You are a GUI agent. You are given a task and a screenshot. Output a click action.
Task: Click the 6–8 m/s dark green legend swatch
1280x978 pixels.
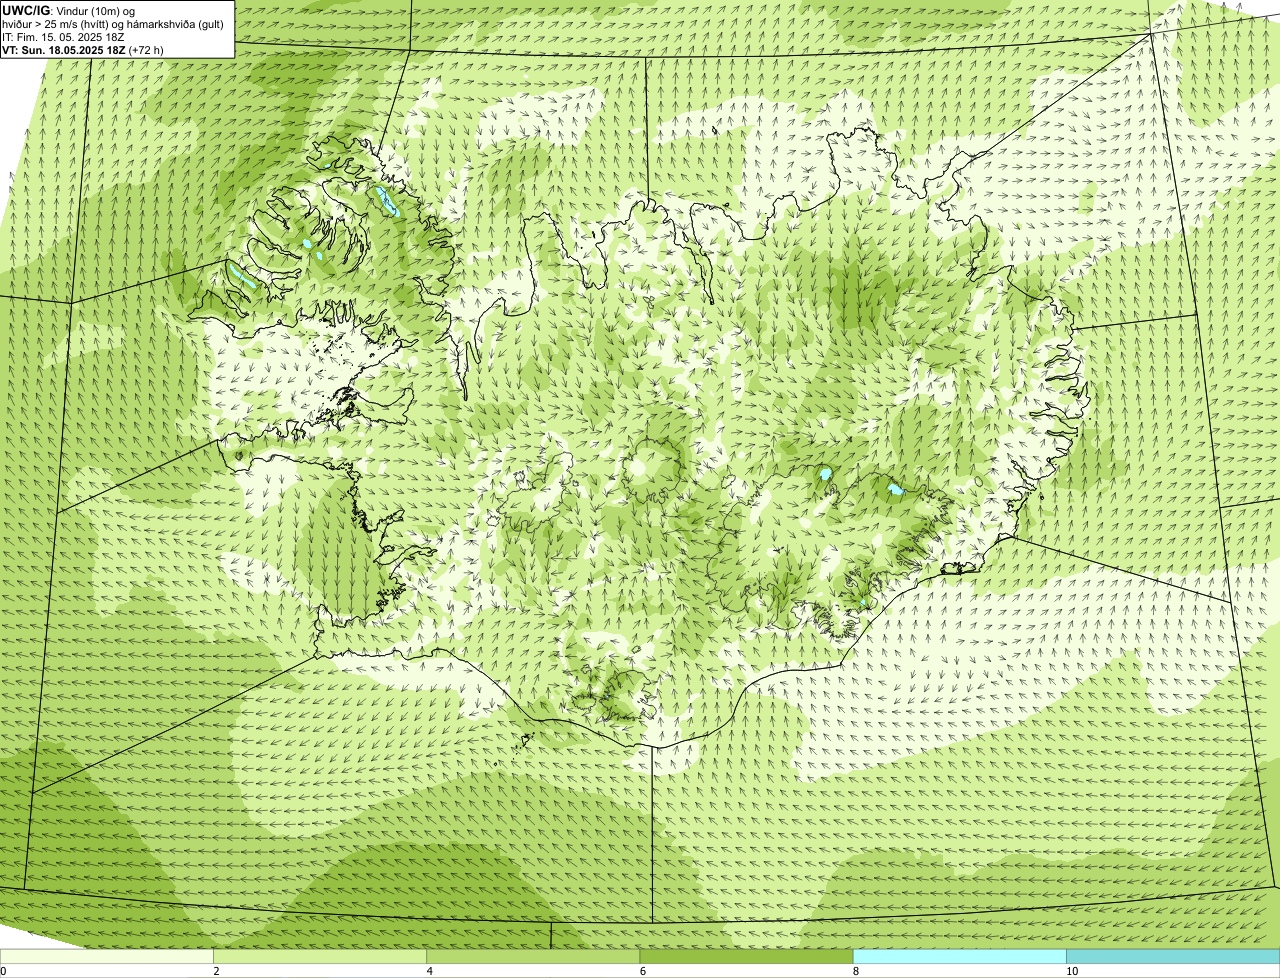(746, 957)
